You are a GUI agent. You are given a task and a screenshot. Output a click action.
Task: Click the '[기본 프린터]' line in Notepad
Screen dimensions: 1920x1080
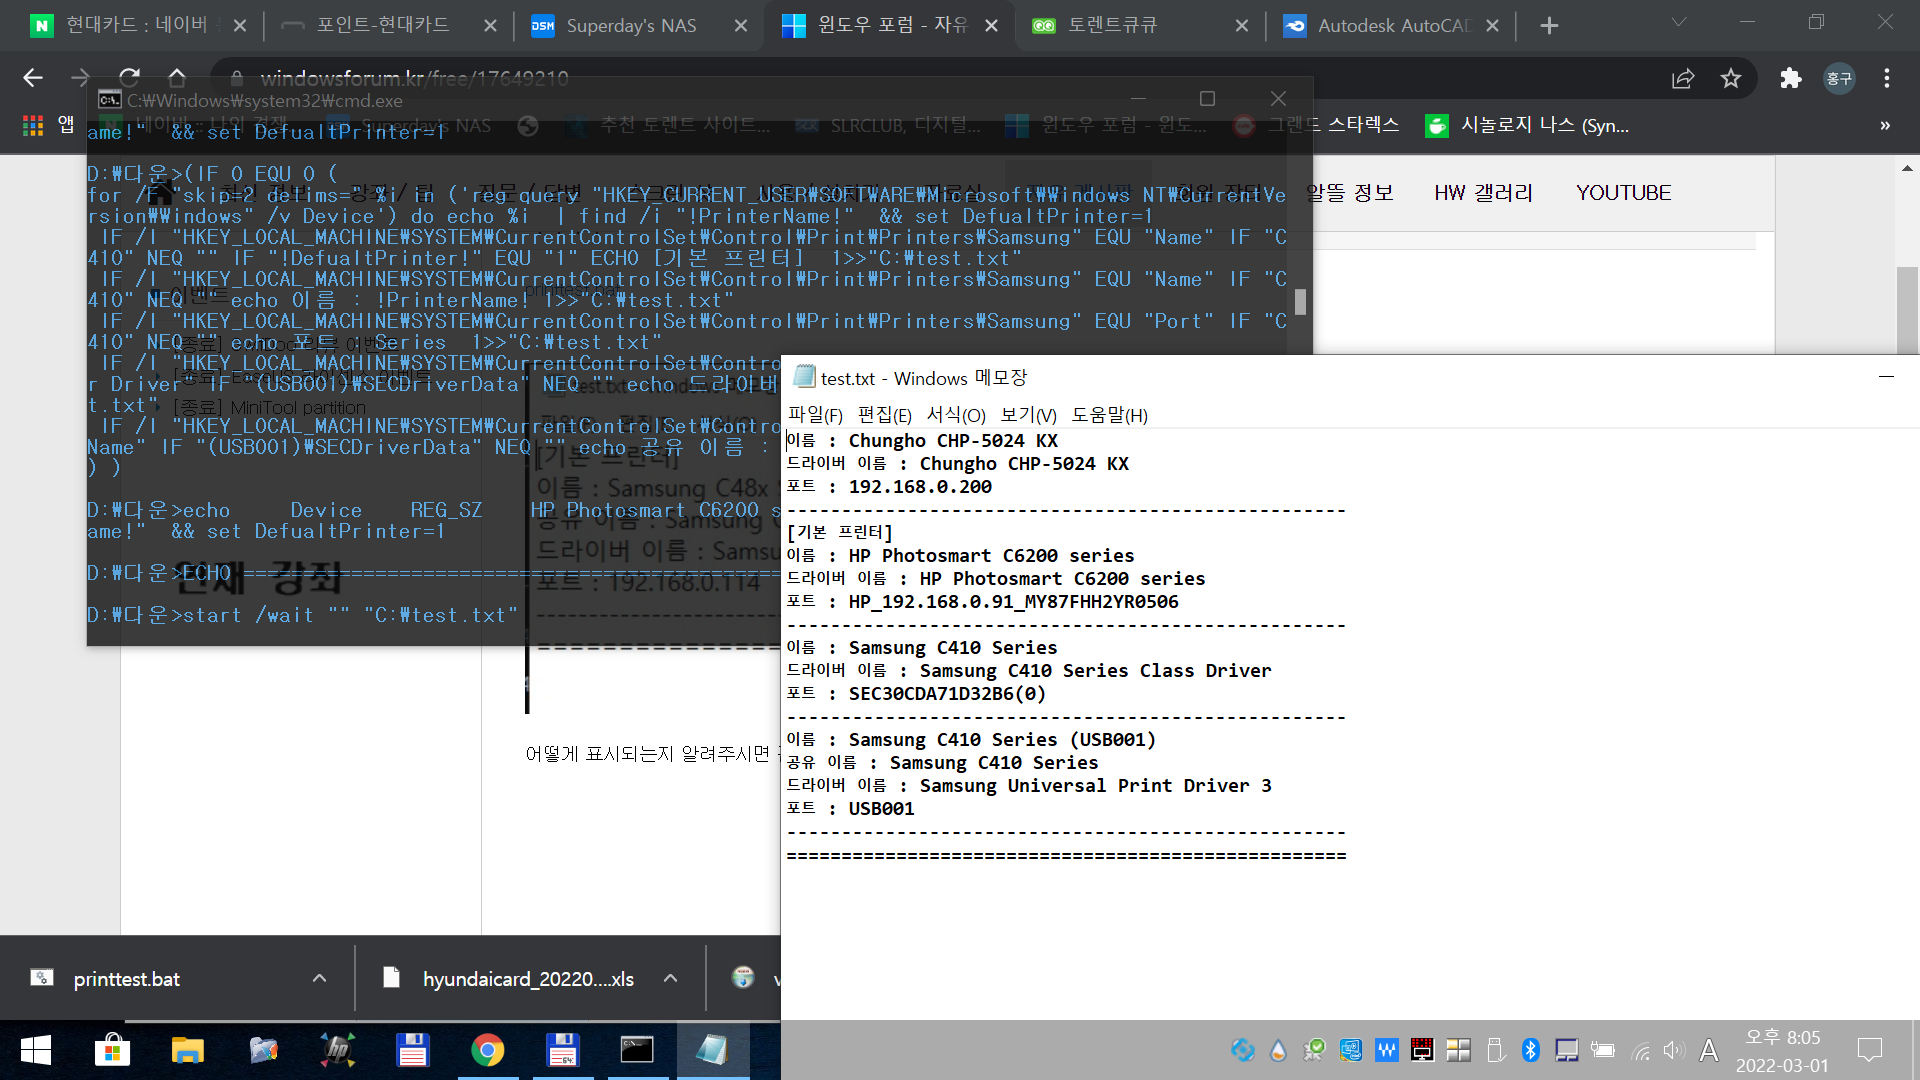point(839,533)
